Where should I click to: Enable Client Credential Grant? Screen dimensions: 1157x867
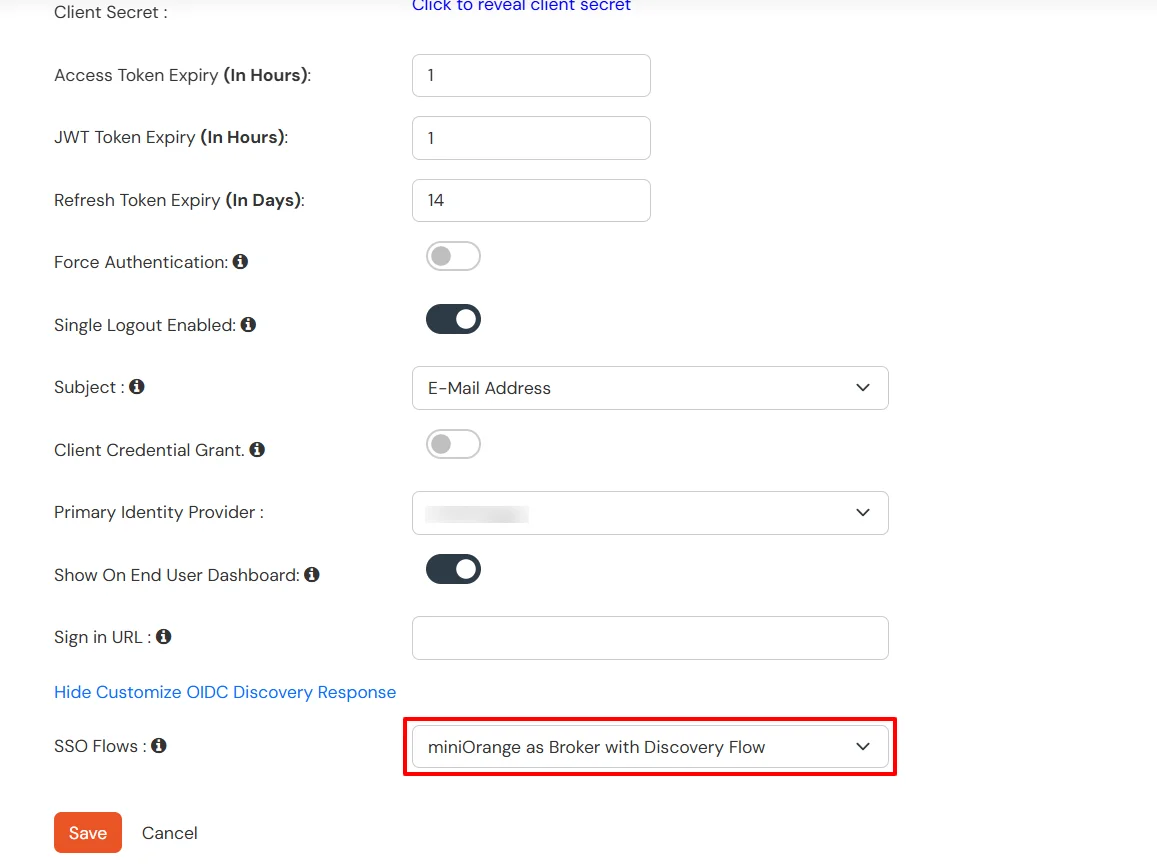pos(453,444)
